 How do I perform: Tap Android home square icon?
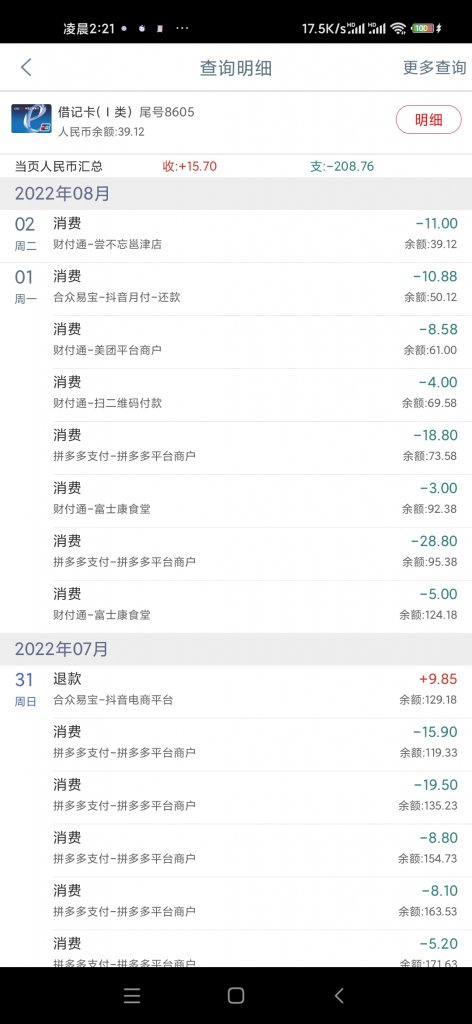click(236, 995)
